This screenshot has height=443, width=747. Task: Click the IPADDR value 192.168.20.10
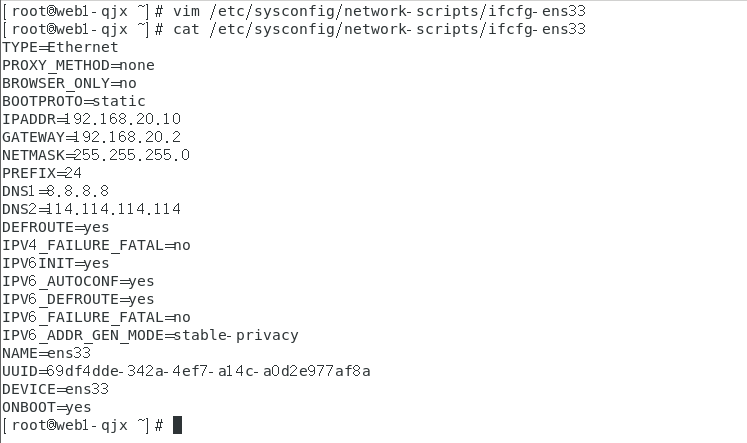pyautogui.click(x=128, y=119)
